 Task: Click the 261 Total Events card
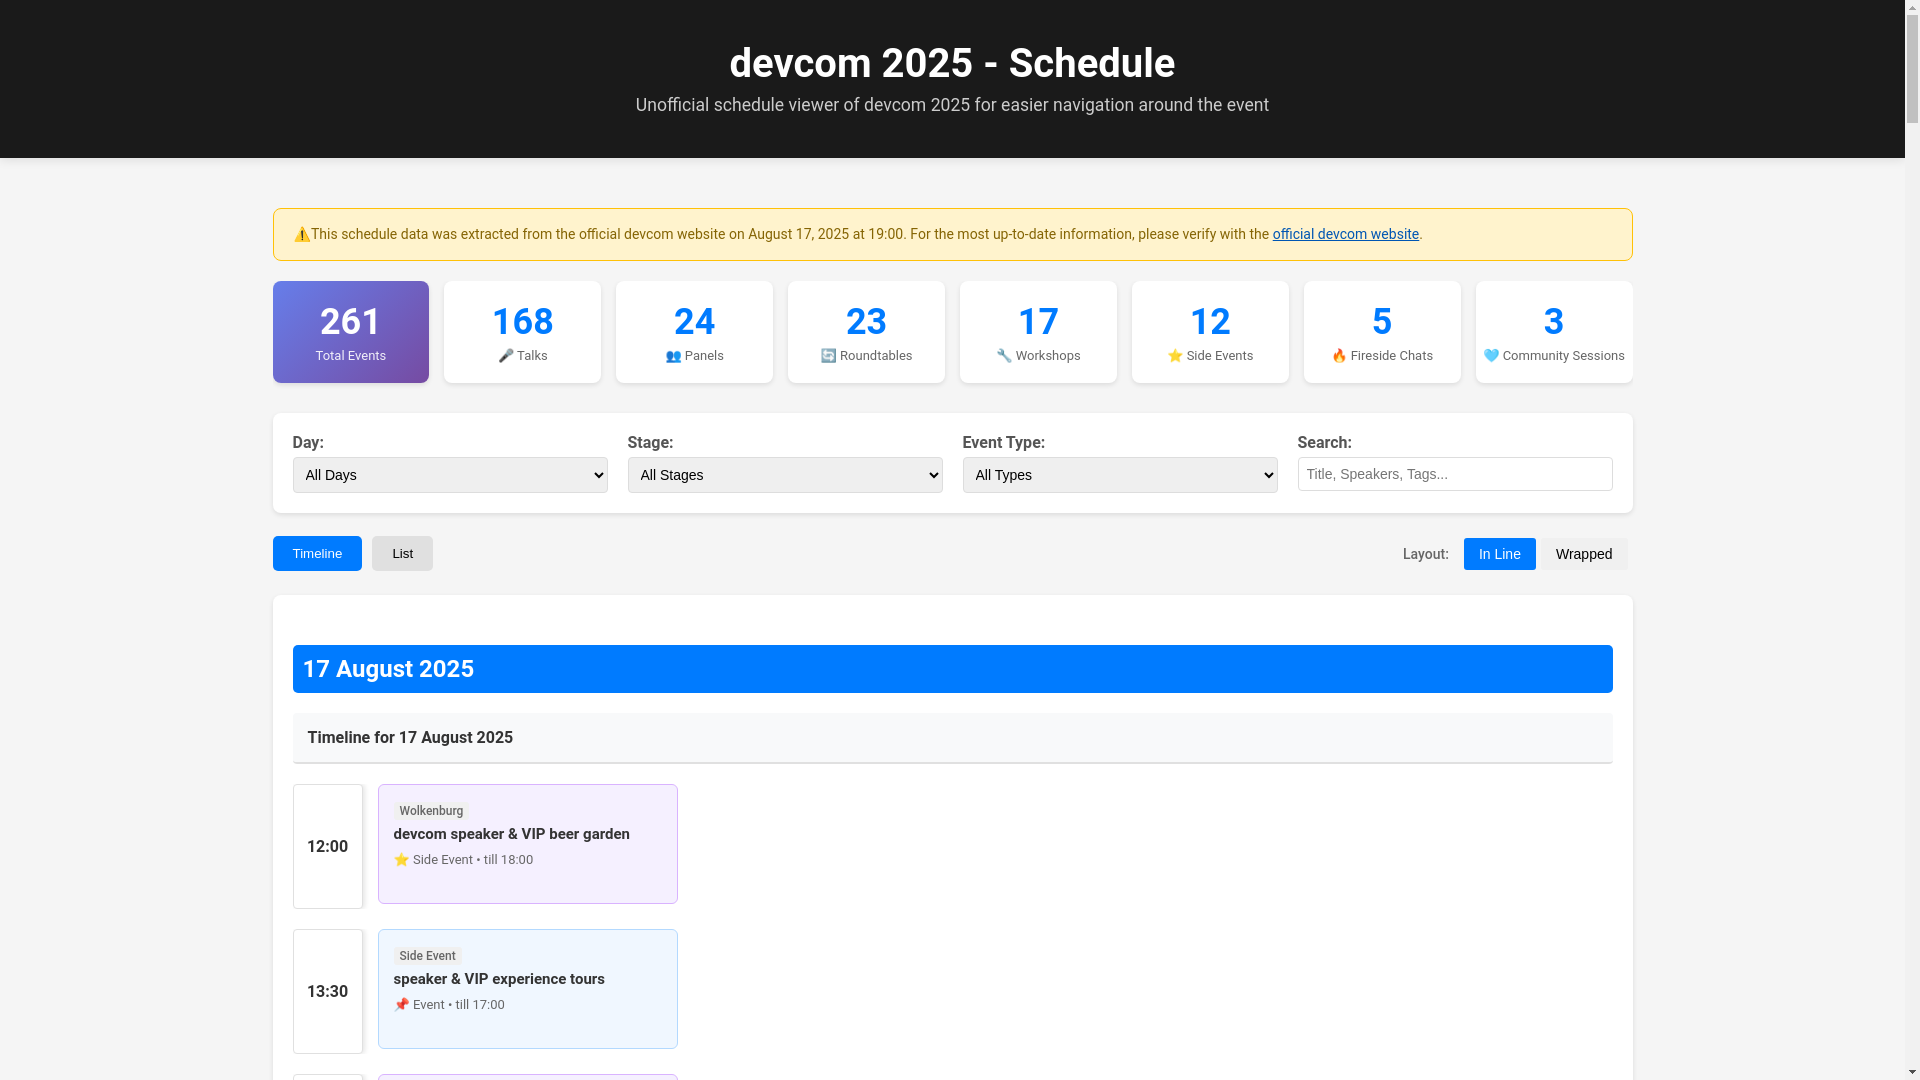[x=351, y=332]
